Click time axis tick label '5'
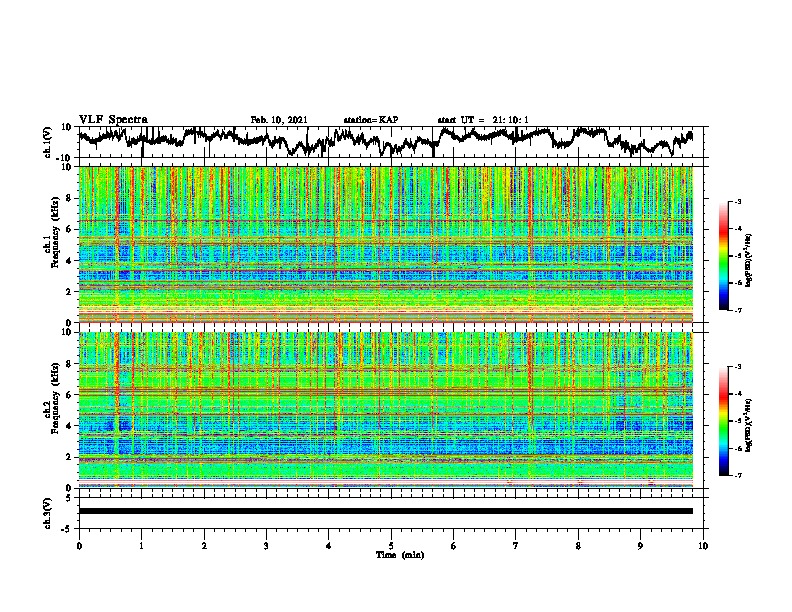 click(x=391, y=546)
